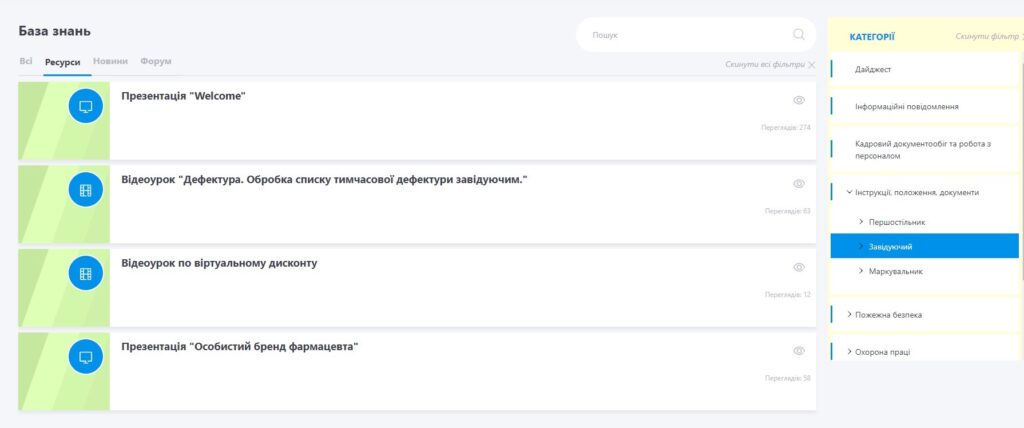Viewport: 1024px width, 428px height.
Task: Click film icon for віртуальному дисконту video lesson
Action: [x=86, y=273]
